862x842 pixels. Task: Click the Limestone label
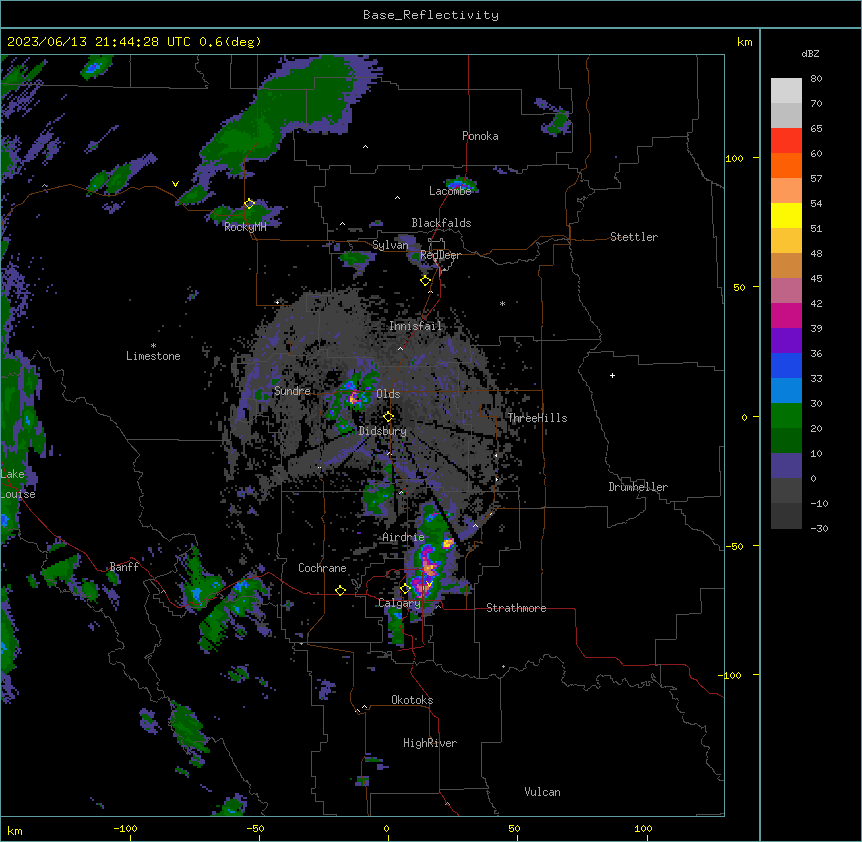tap(153, 356)
